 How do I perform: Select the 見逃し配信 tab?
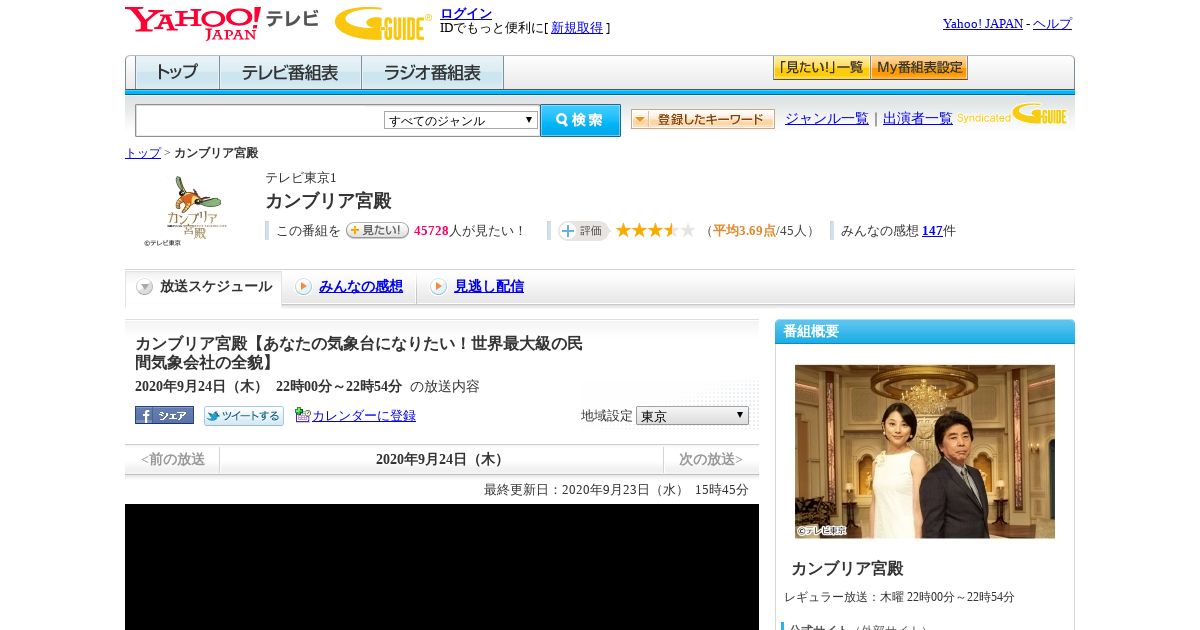(x=489, y=286)
